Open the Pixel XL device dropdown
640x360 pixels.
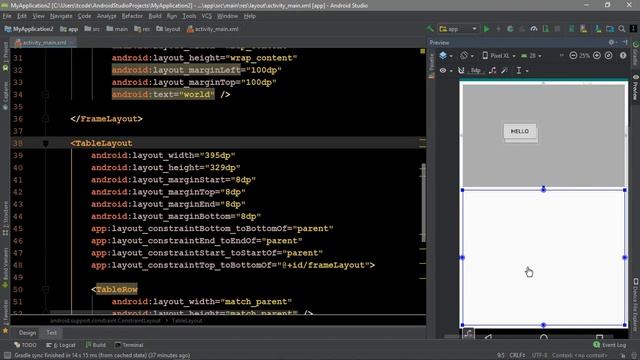point(500,56)
